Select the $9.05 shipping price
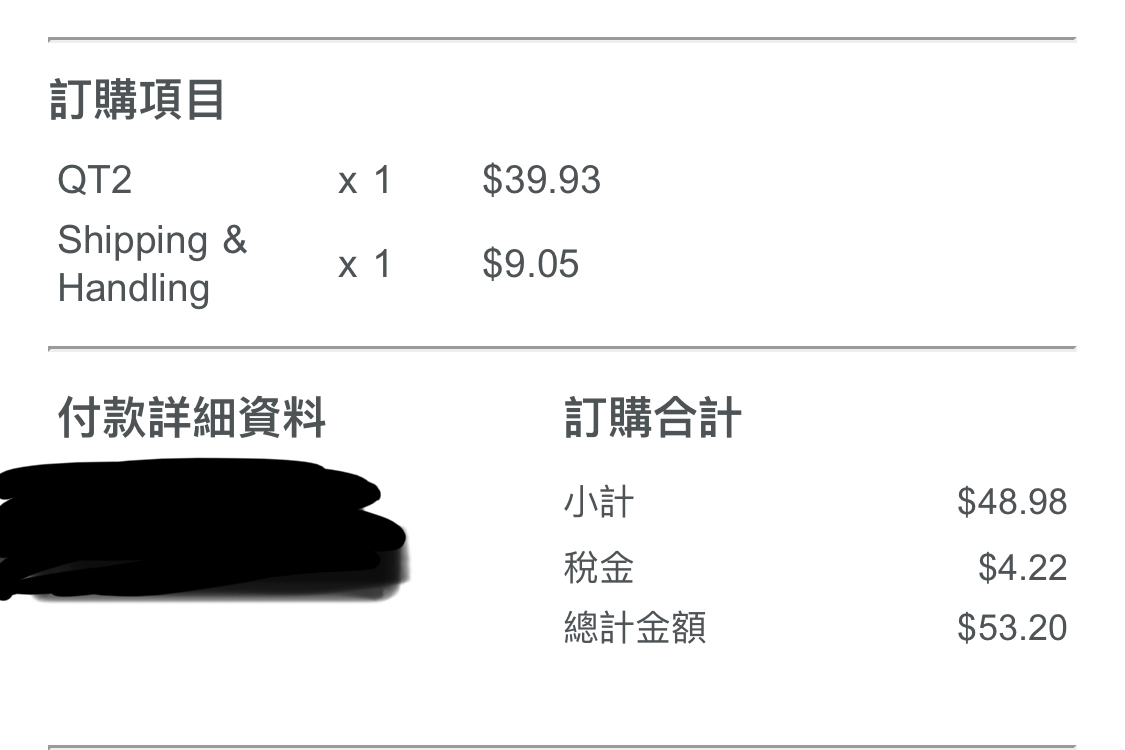This screenshot has height=750, width=1125. pyautogui.click(x=530, y=264)
